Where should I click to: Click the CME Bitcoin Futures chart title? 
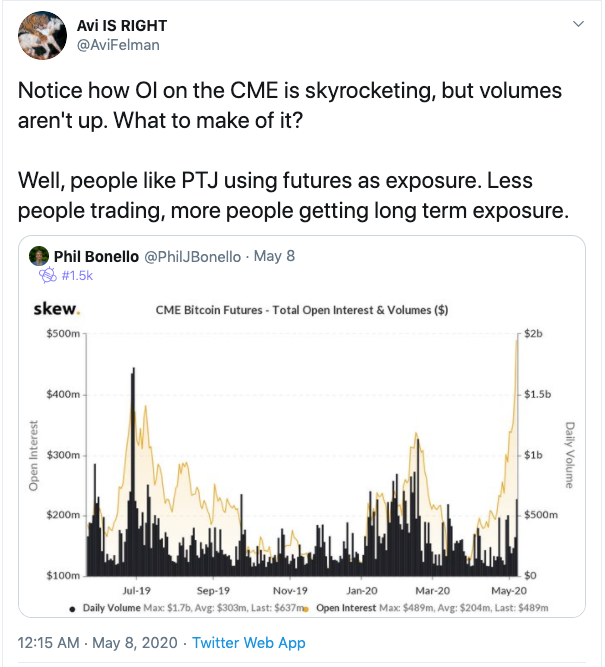point(302,310)
